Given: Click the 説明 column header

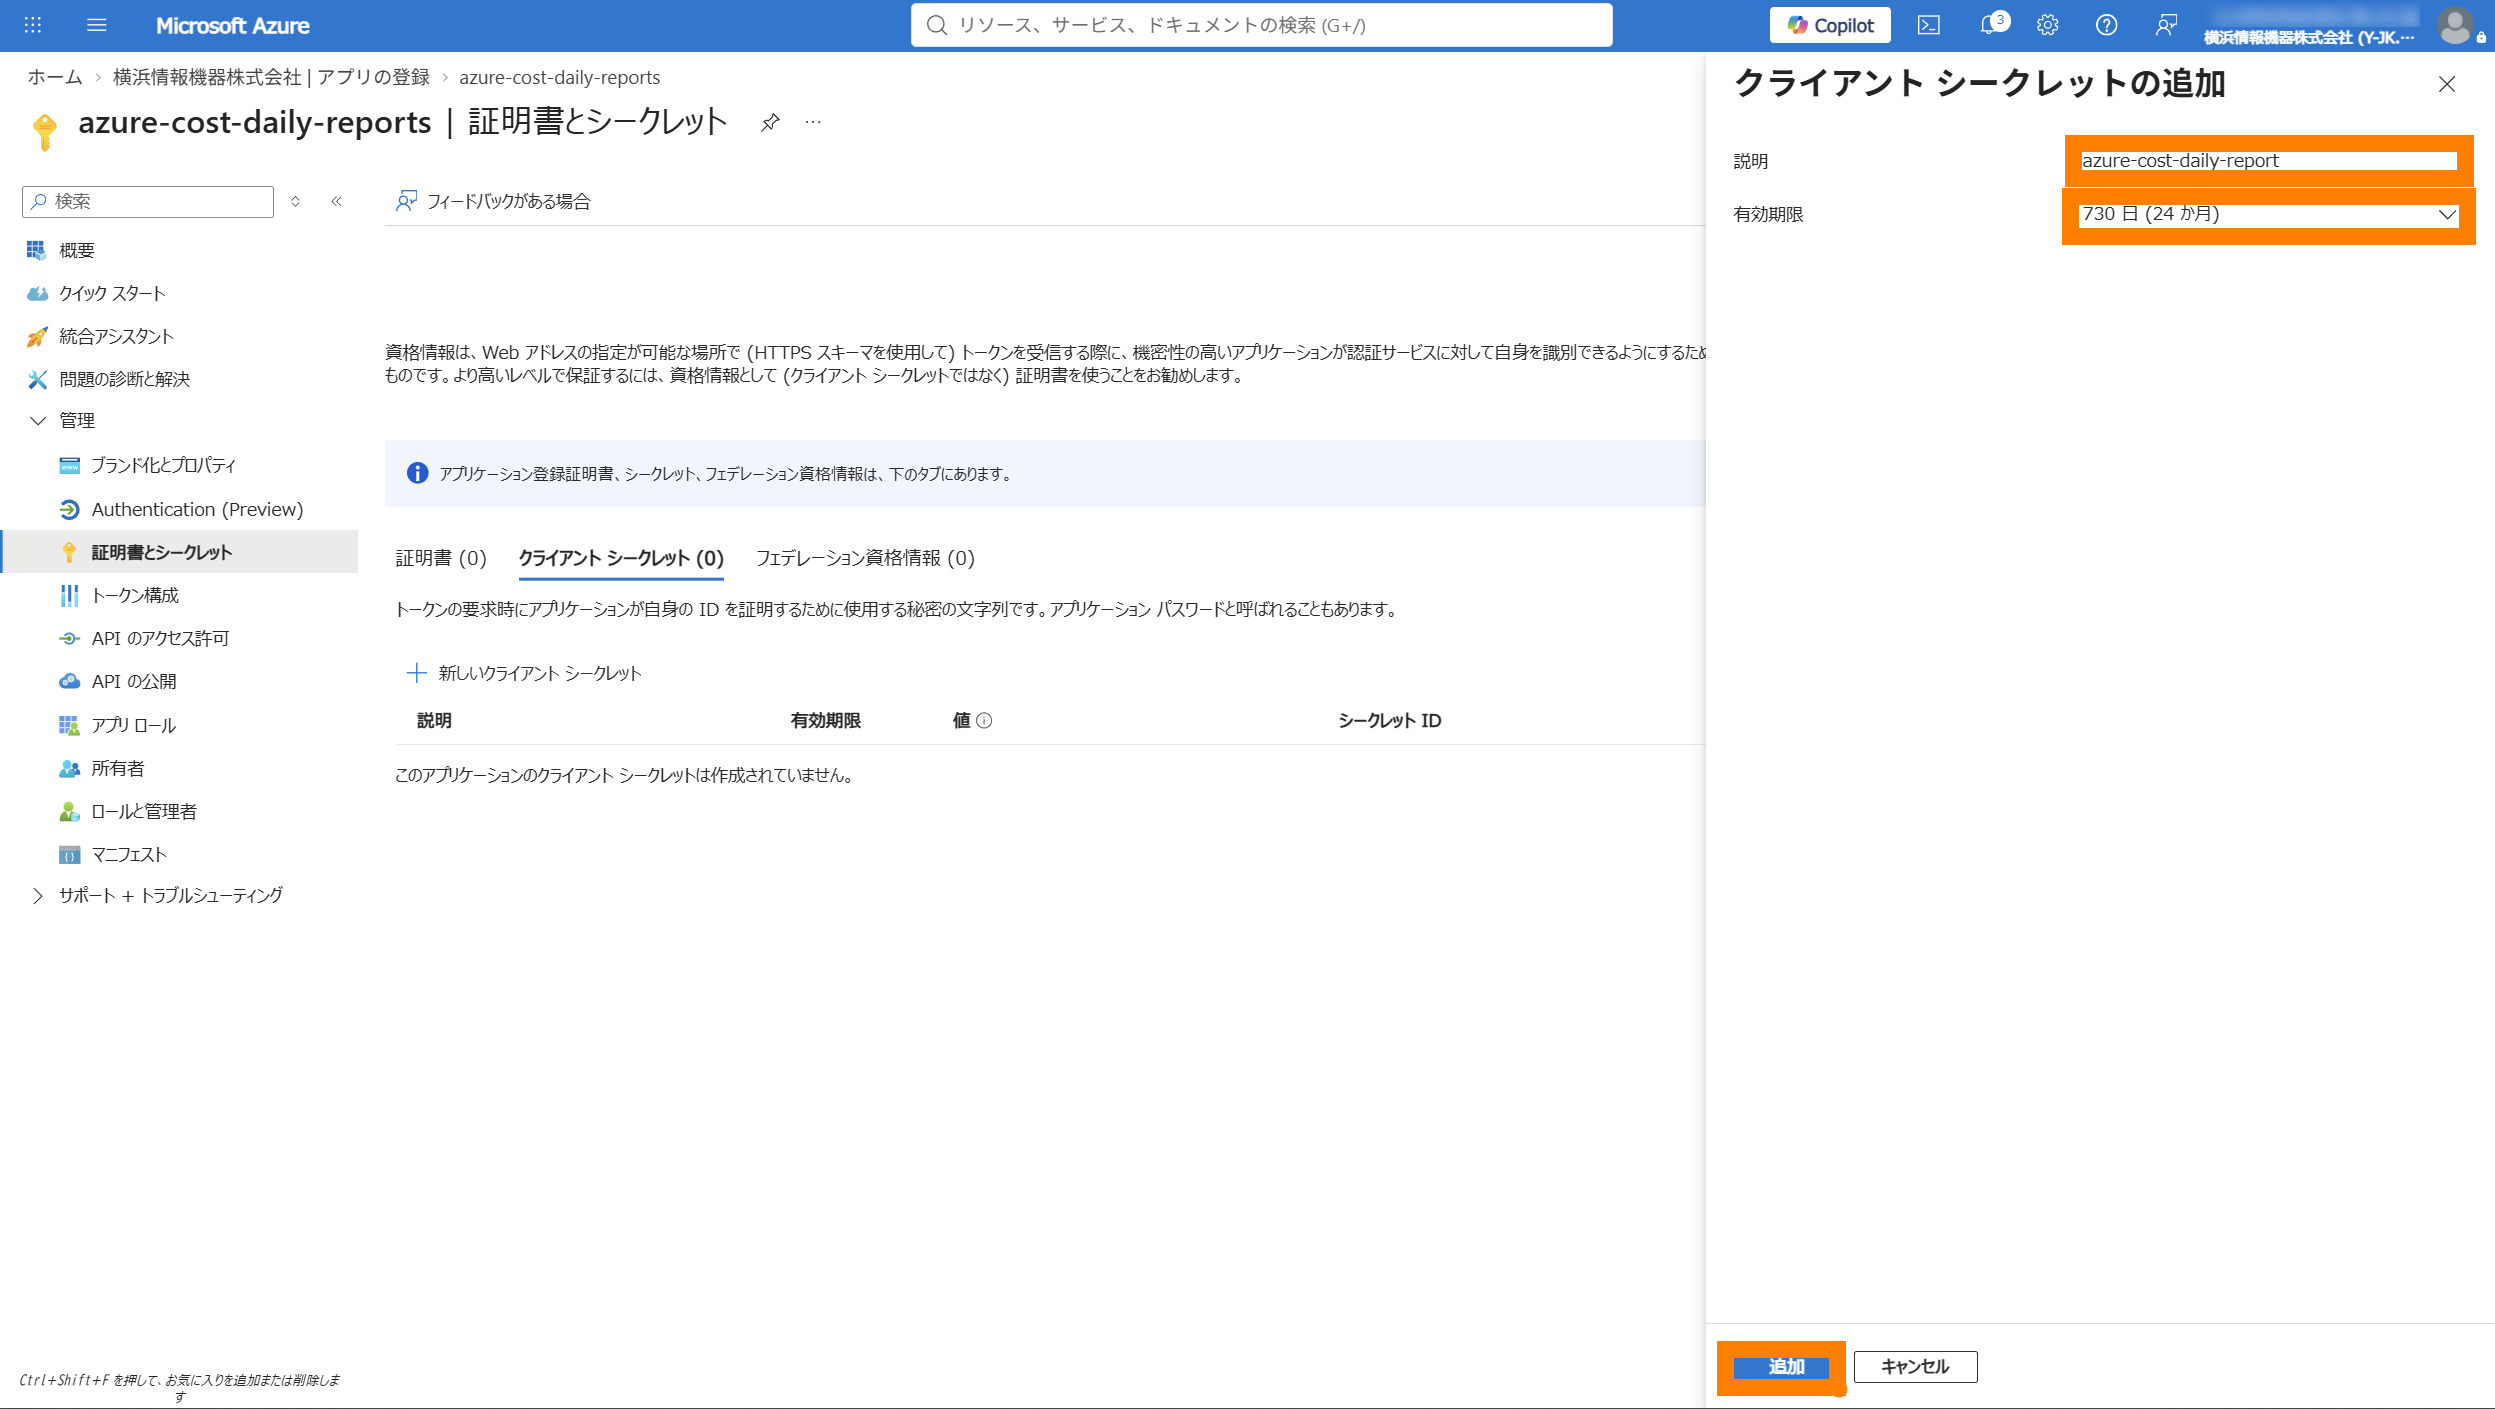Looking at the screenshot, I should pos(434,721).
